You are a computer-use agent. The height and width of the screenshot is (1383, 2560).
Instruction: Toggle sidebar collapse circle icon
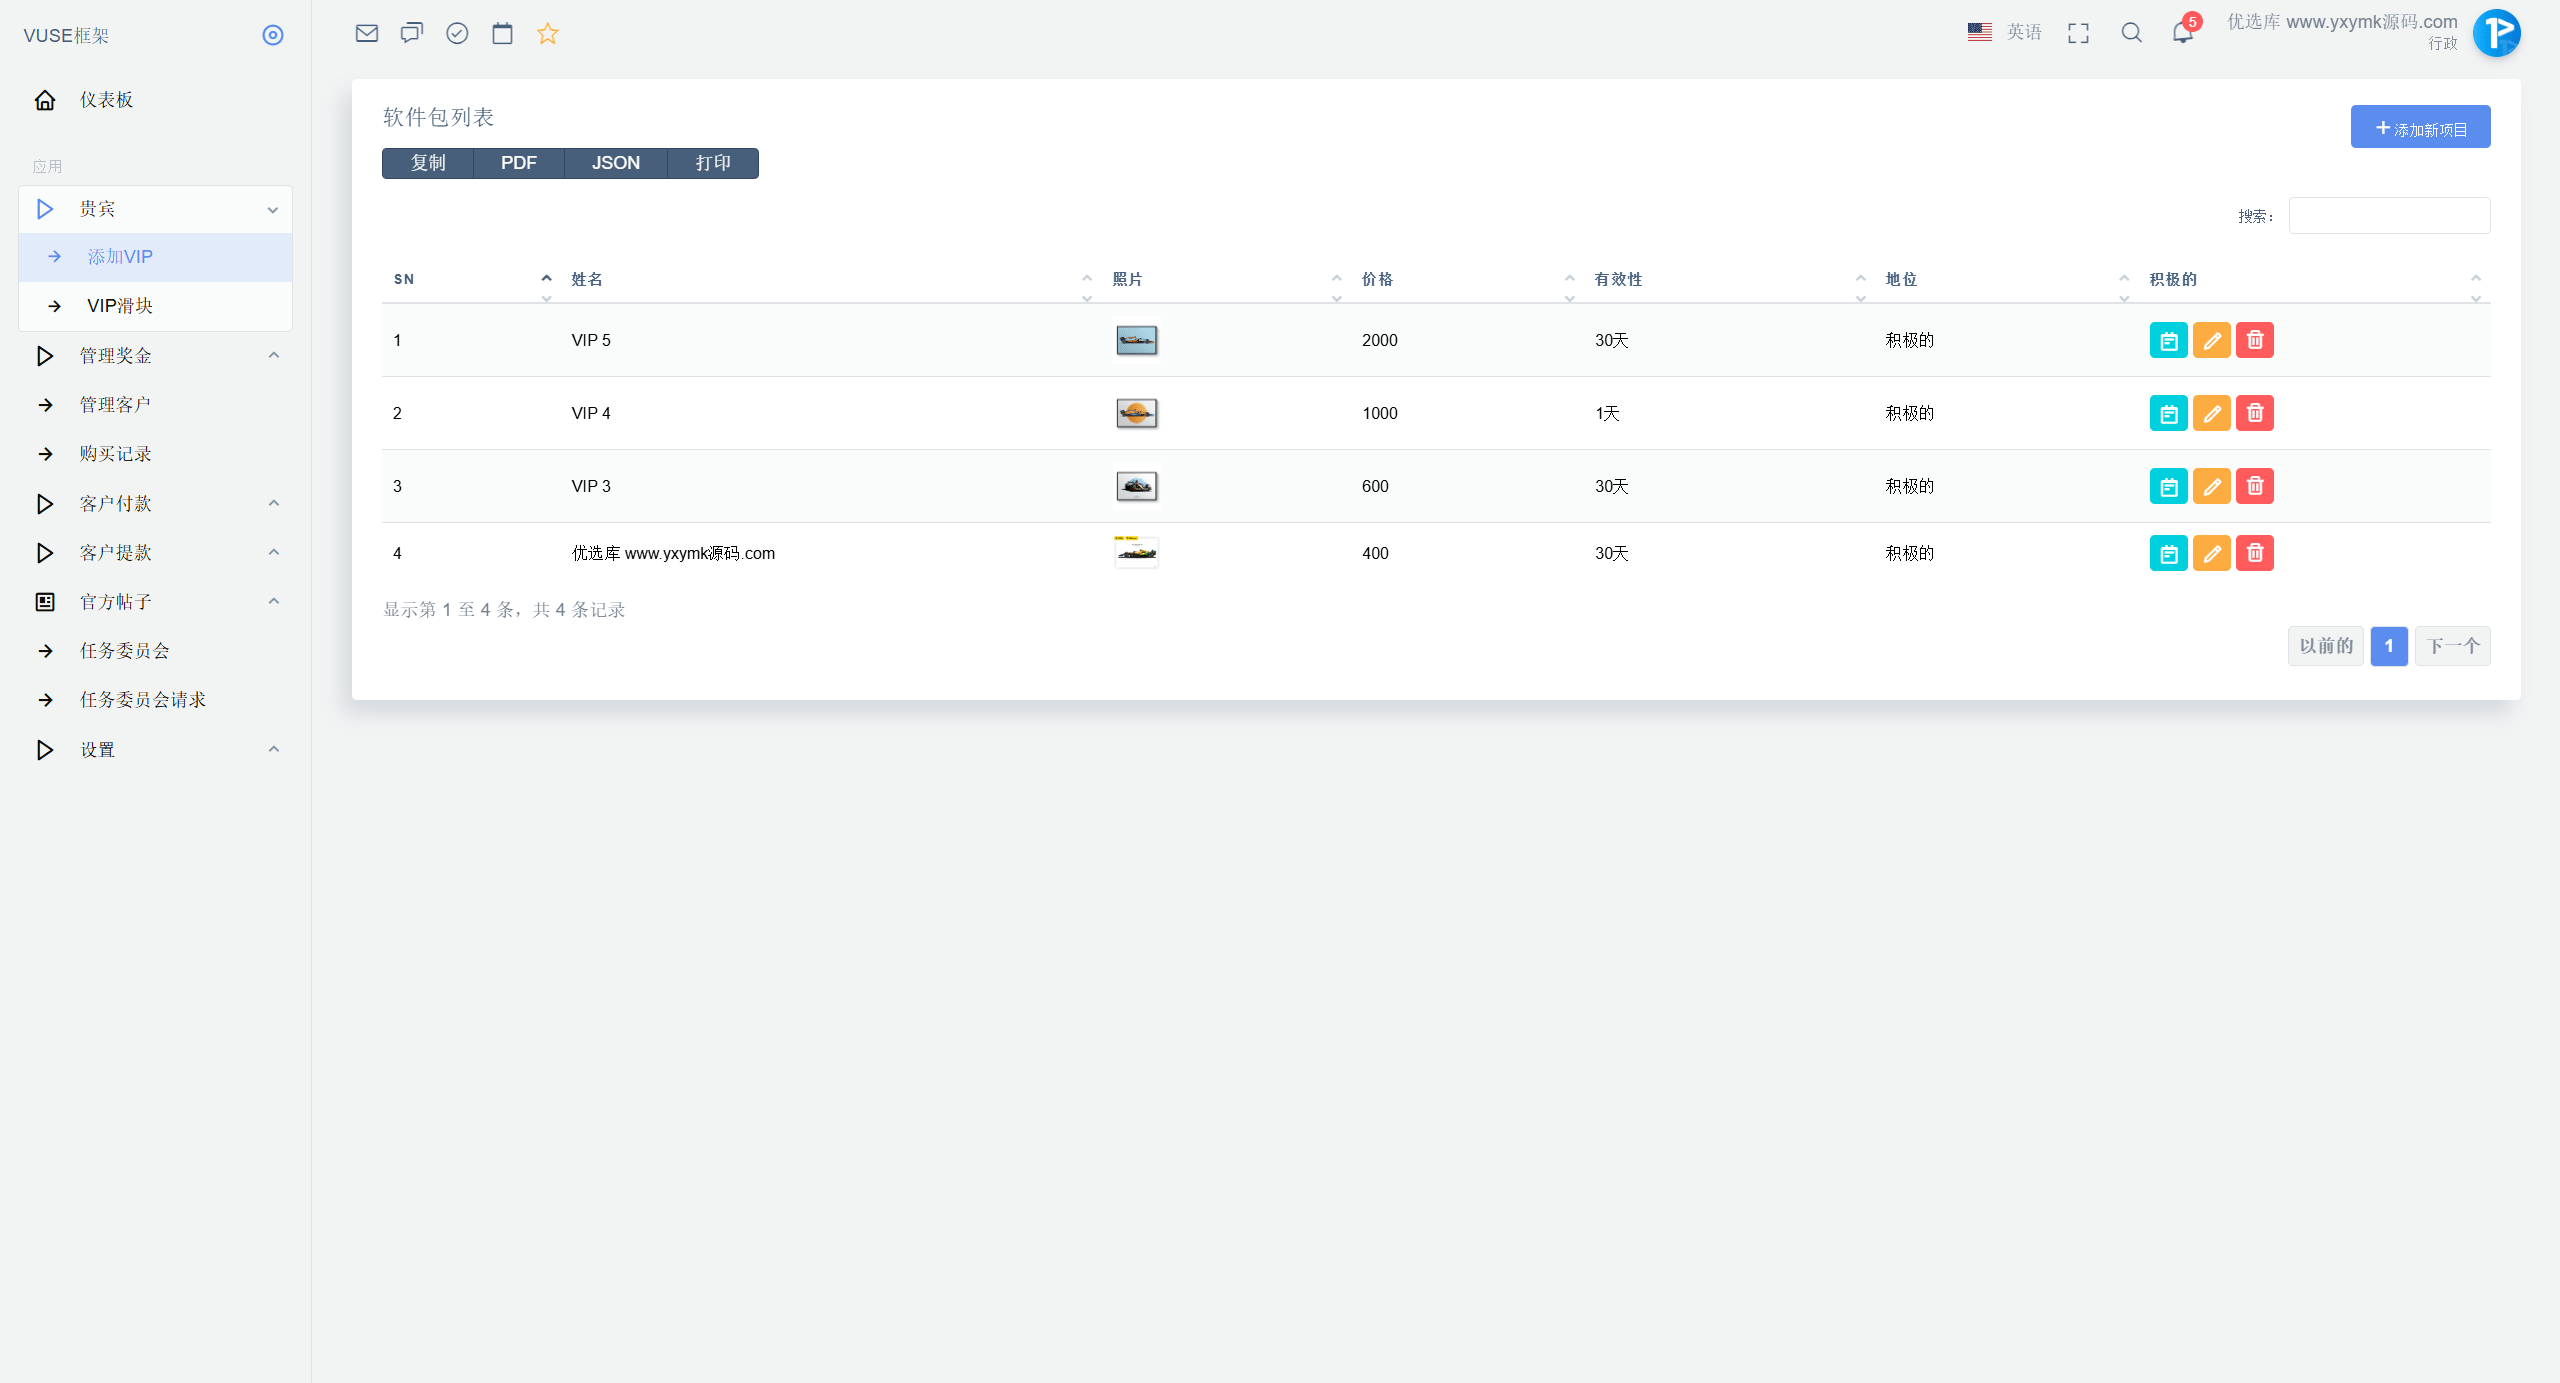(273, 35)
